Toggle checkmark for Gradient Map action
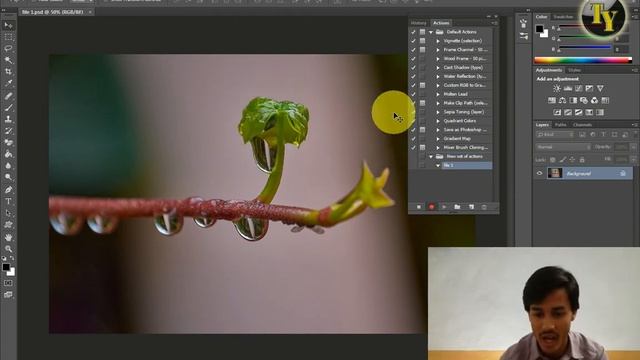Viewport: 640px width, 360px height. tap(413, 139)
